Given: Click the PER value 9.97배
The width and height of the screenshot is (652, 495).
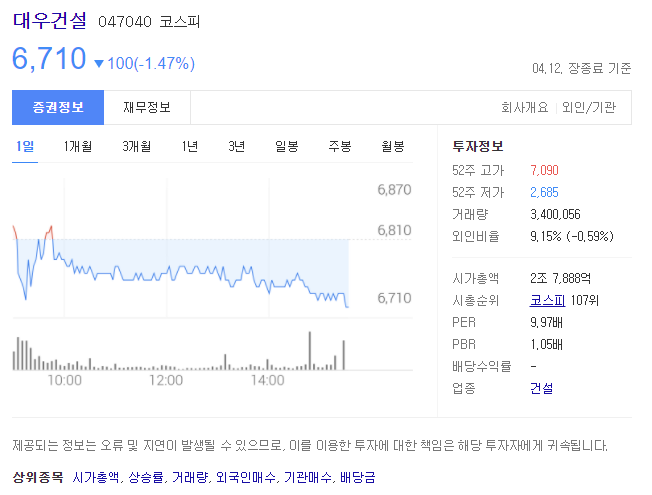Looking at the screenshot, I should 546,322.
